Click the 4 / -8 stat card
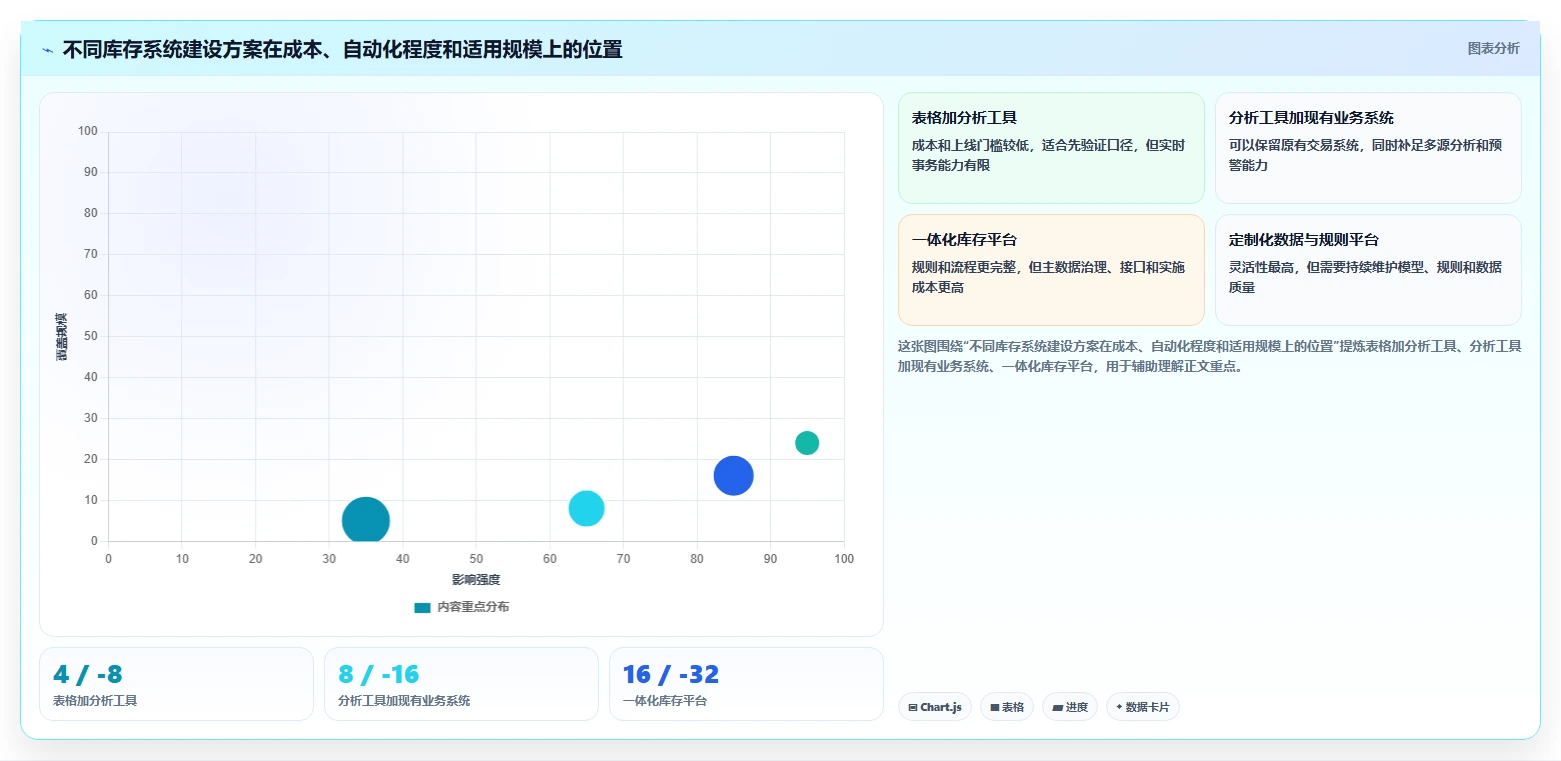The height and width of the screenshot is (761, 1561). (x=176, y=684)
